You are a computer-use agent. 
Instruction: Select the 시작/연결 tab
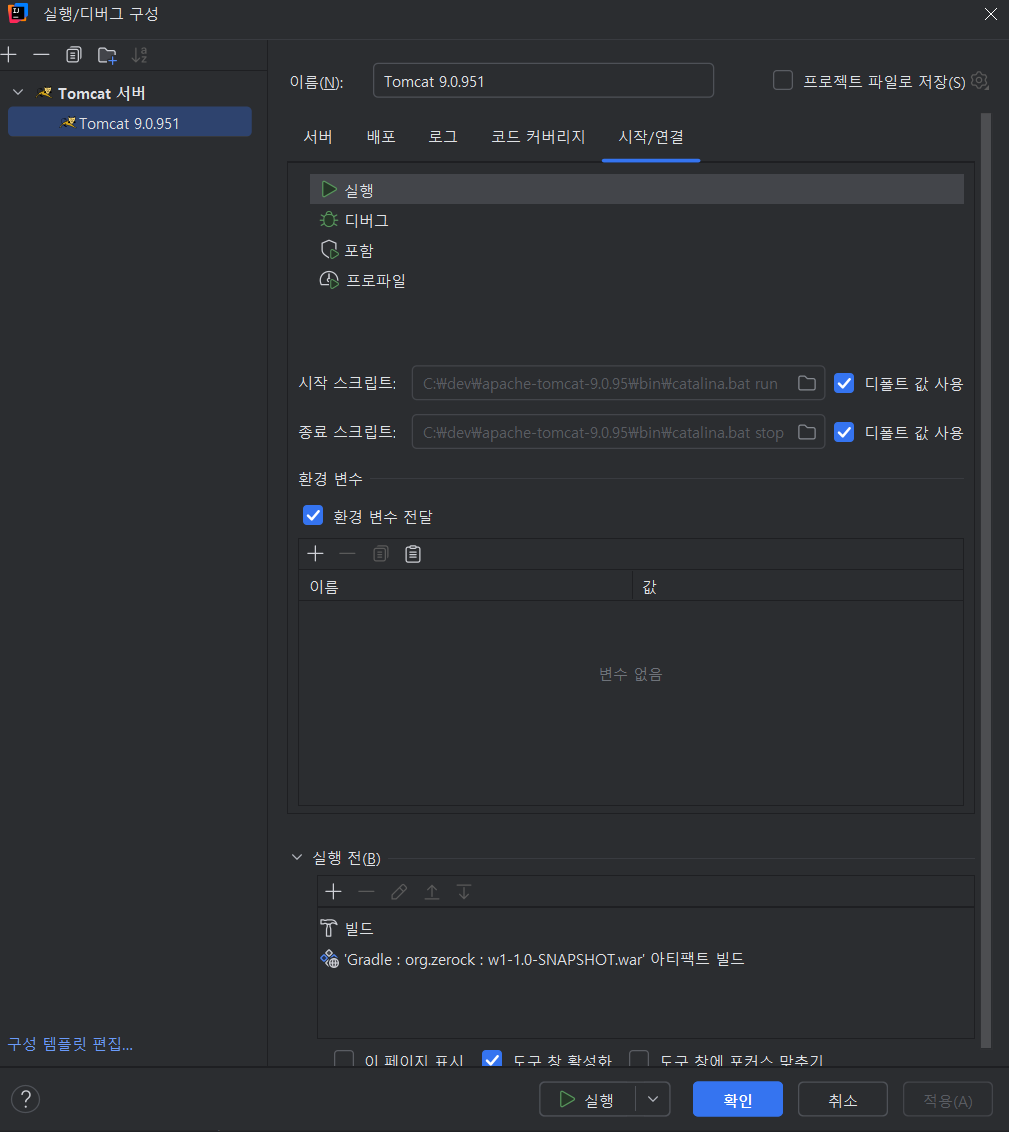[651, 136]
